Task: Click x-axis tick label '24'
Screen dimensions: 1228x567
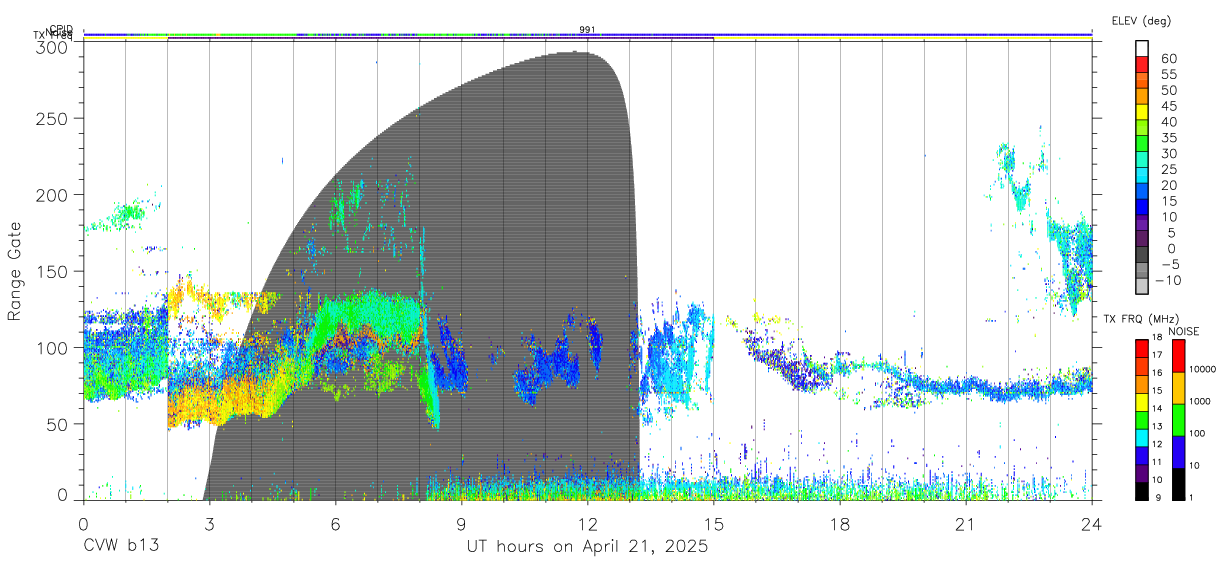Action: click(1092, 523)
